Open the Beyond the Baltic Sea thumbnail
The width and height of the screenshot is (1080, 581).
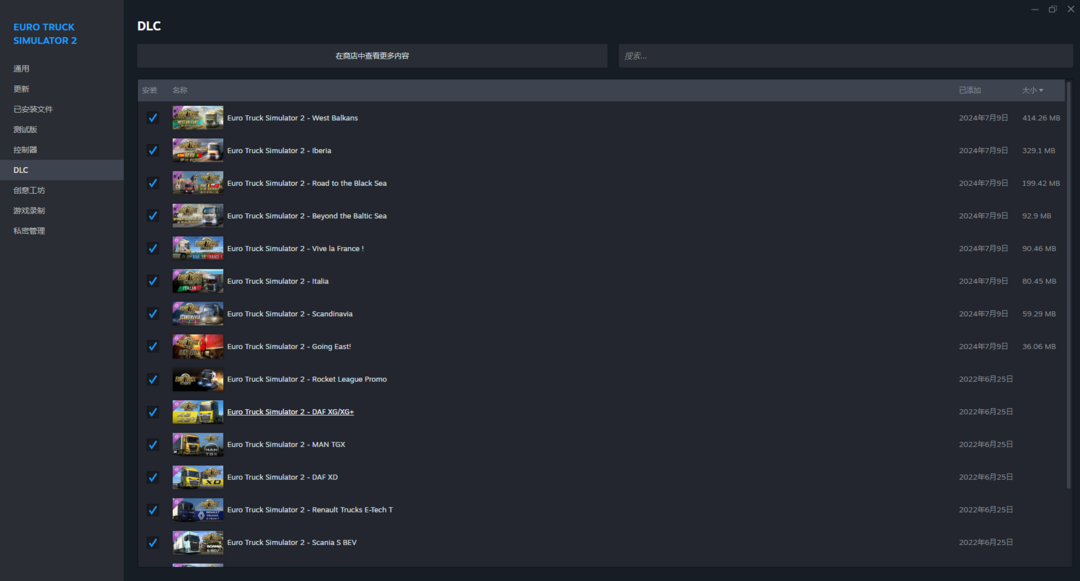[198, 215]
